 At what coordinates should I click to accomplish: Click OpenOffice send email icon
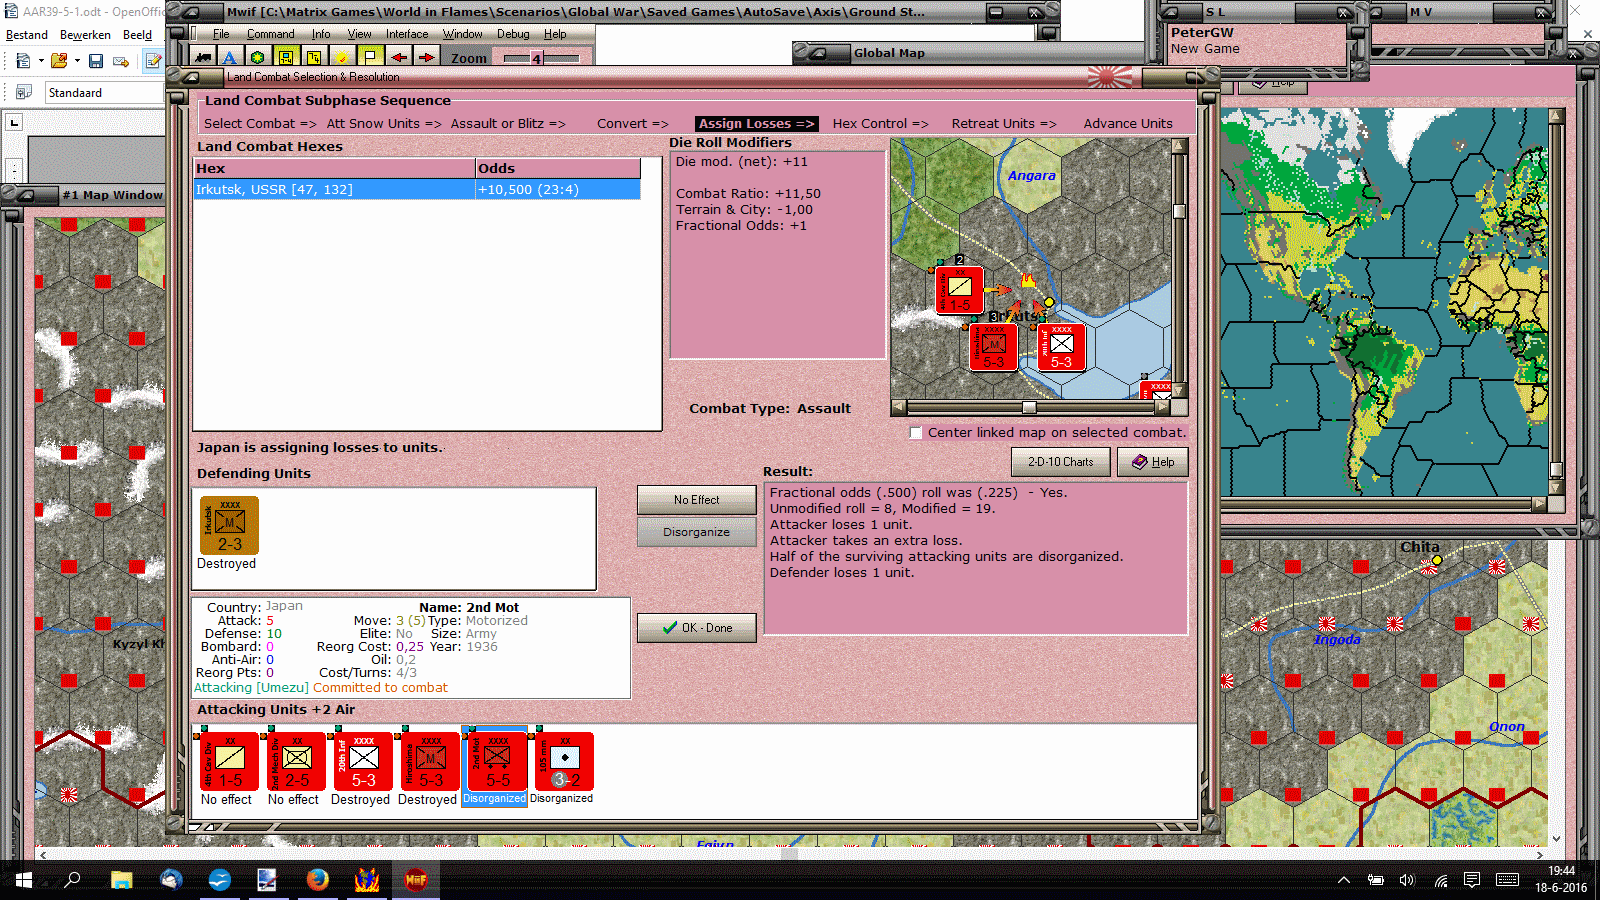coord(121,61)
